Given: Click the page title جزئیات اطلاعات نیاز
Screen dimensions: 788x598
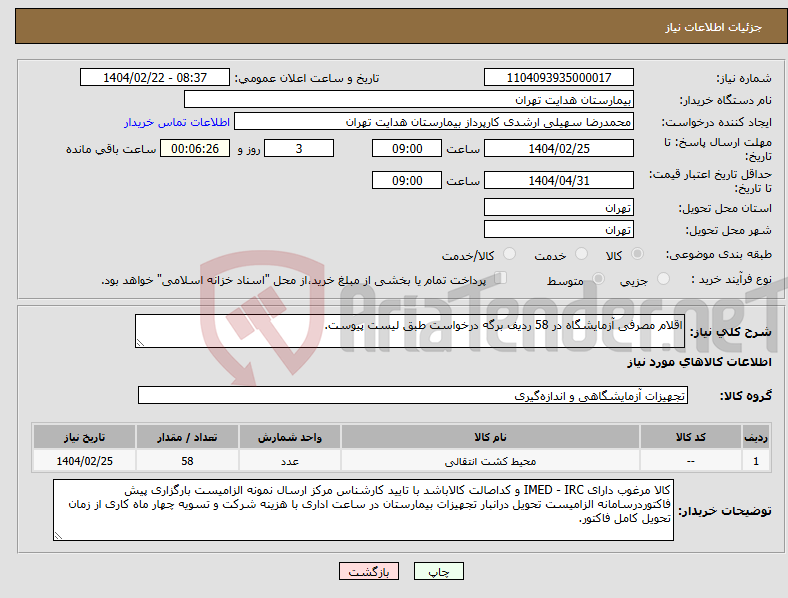Looking at the screenshot, I should [x=714, y=27].
